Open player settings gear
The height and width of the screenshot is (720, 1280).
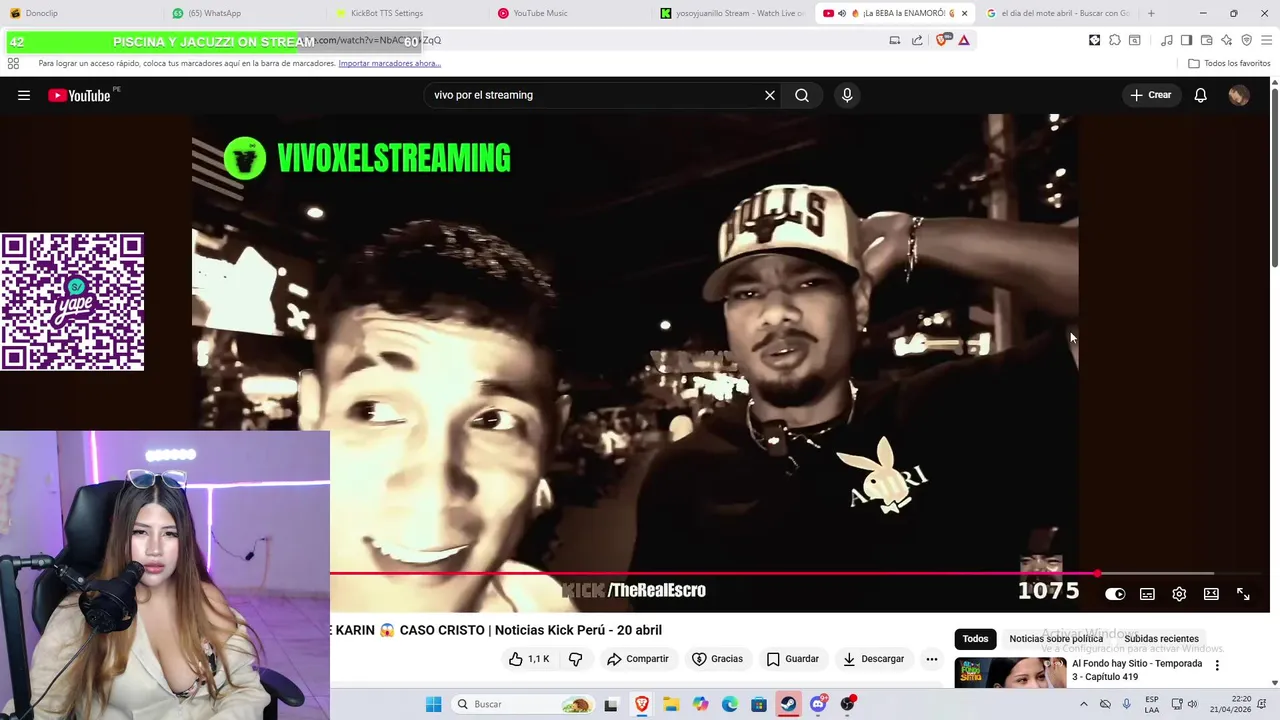coord(1179,594)
